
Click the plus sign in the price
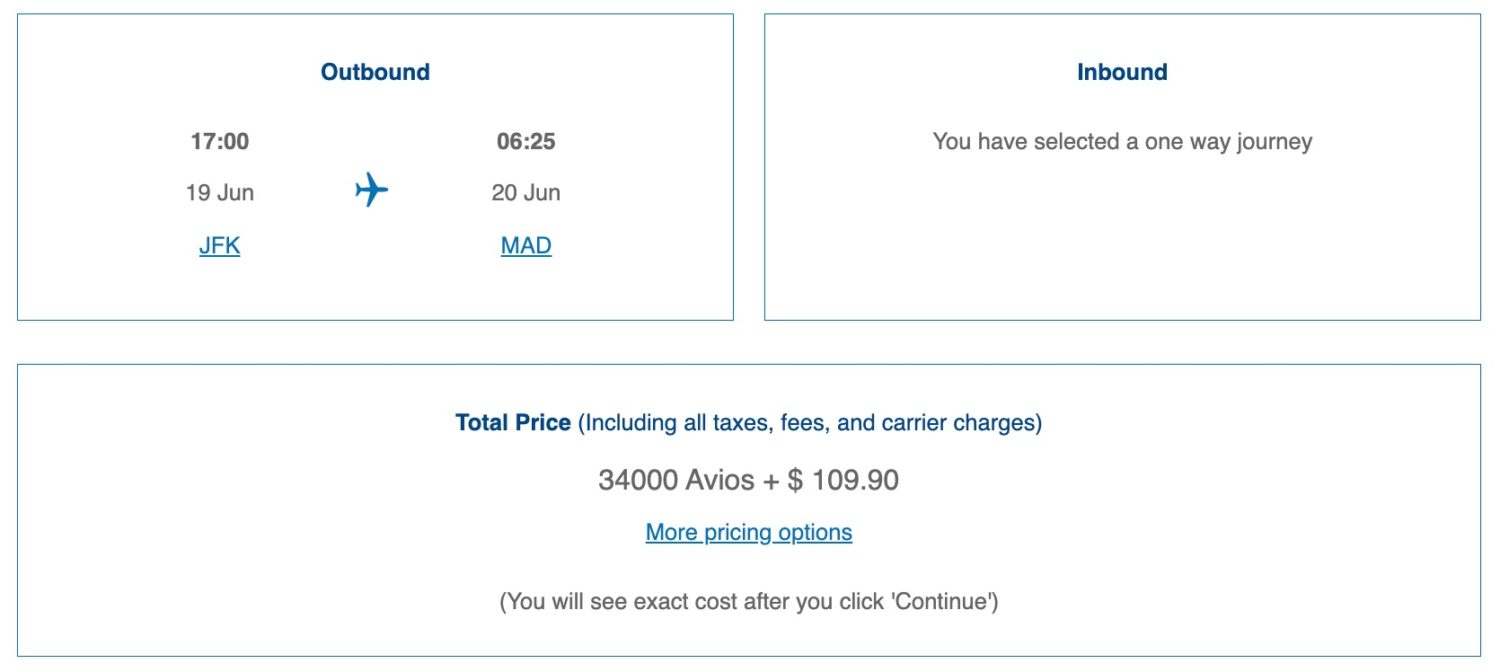[x=770, y=481]
